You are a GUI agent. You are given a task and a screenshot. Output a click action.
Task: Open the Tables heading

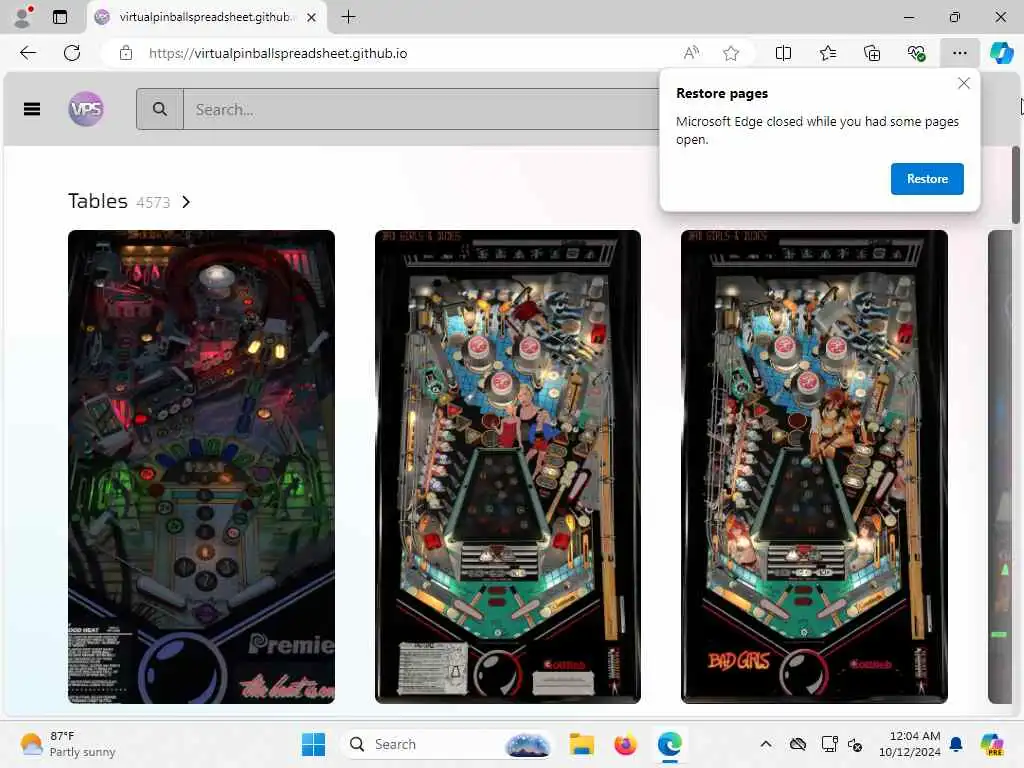coord(98,201)
